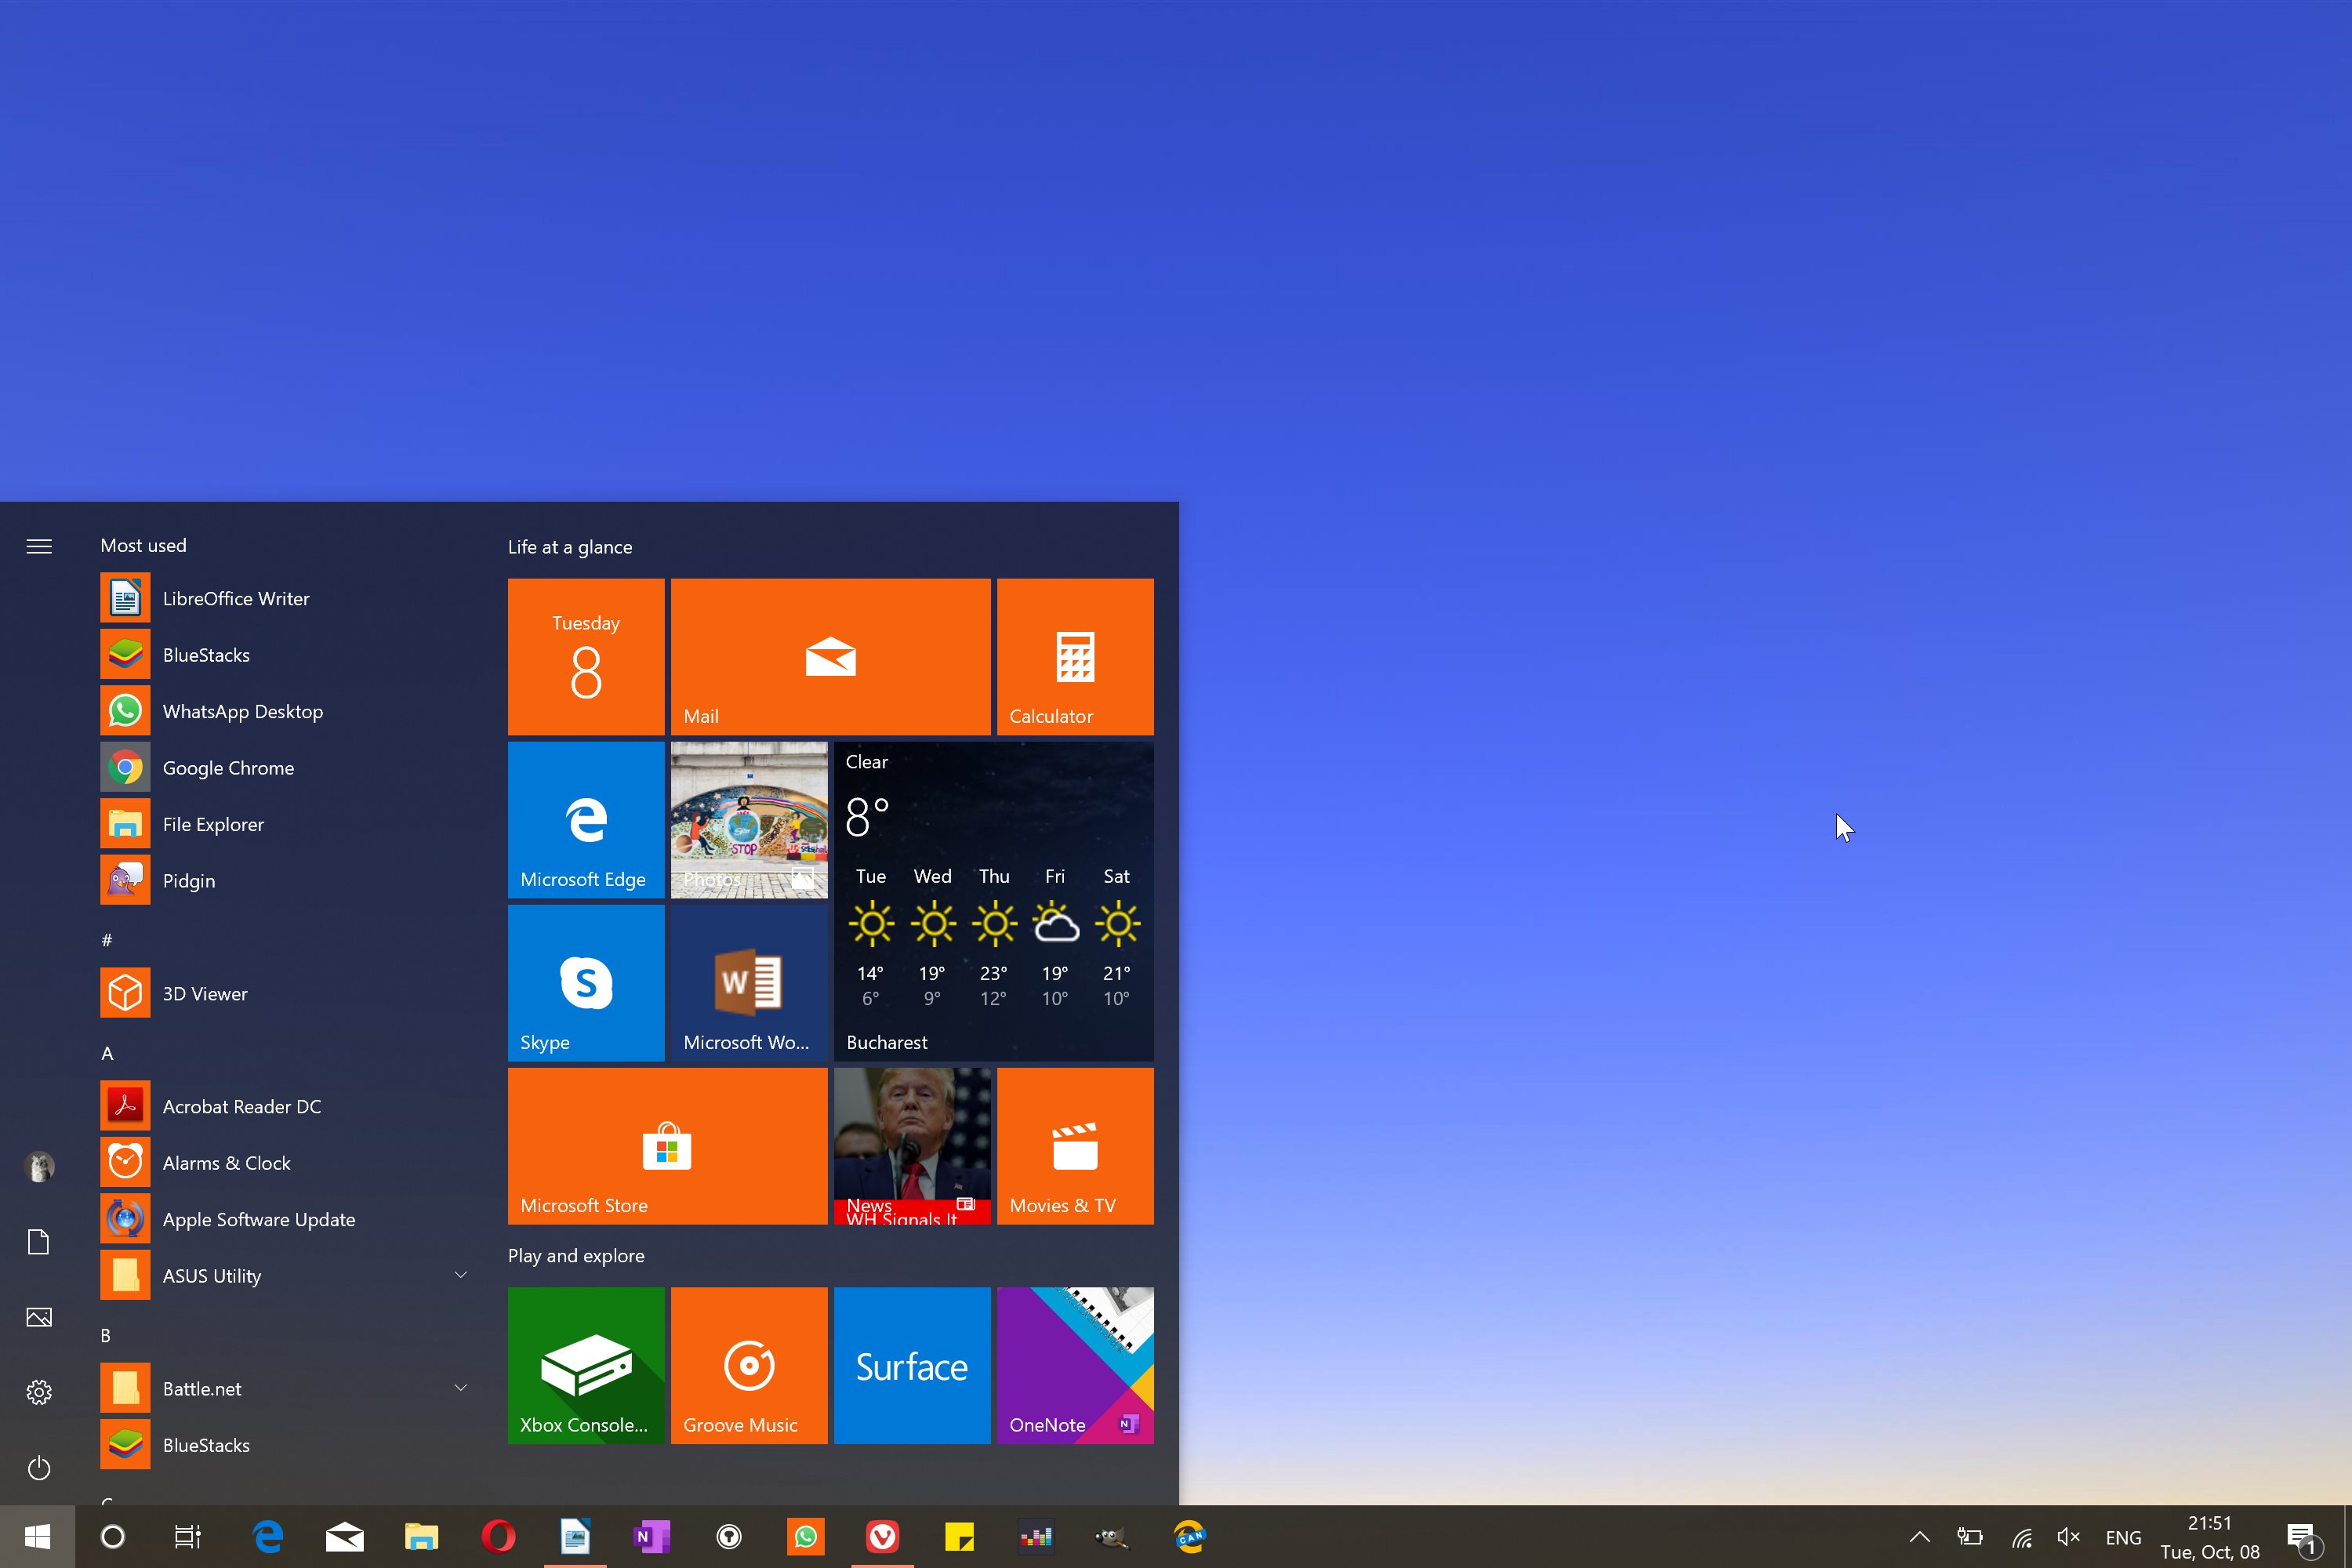Image resolution: width=2352 pixels, height=1568 pixels.
Task: Open Mail from the taskbar
Action: (345, 1537)
